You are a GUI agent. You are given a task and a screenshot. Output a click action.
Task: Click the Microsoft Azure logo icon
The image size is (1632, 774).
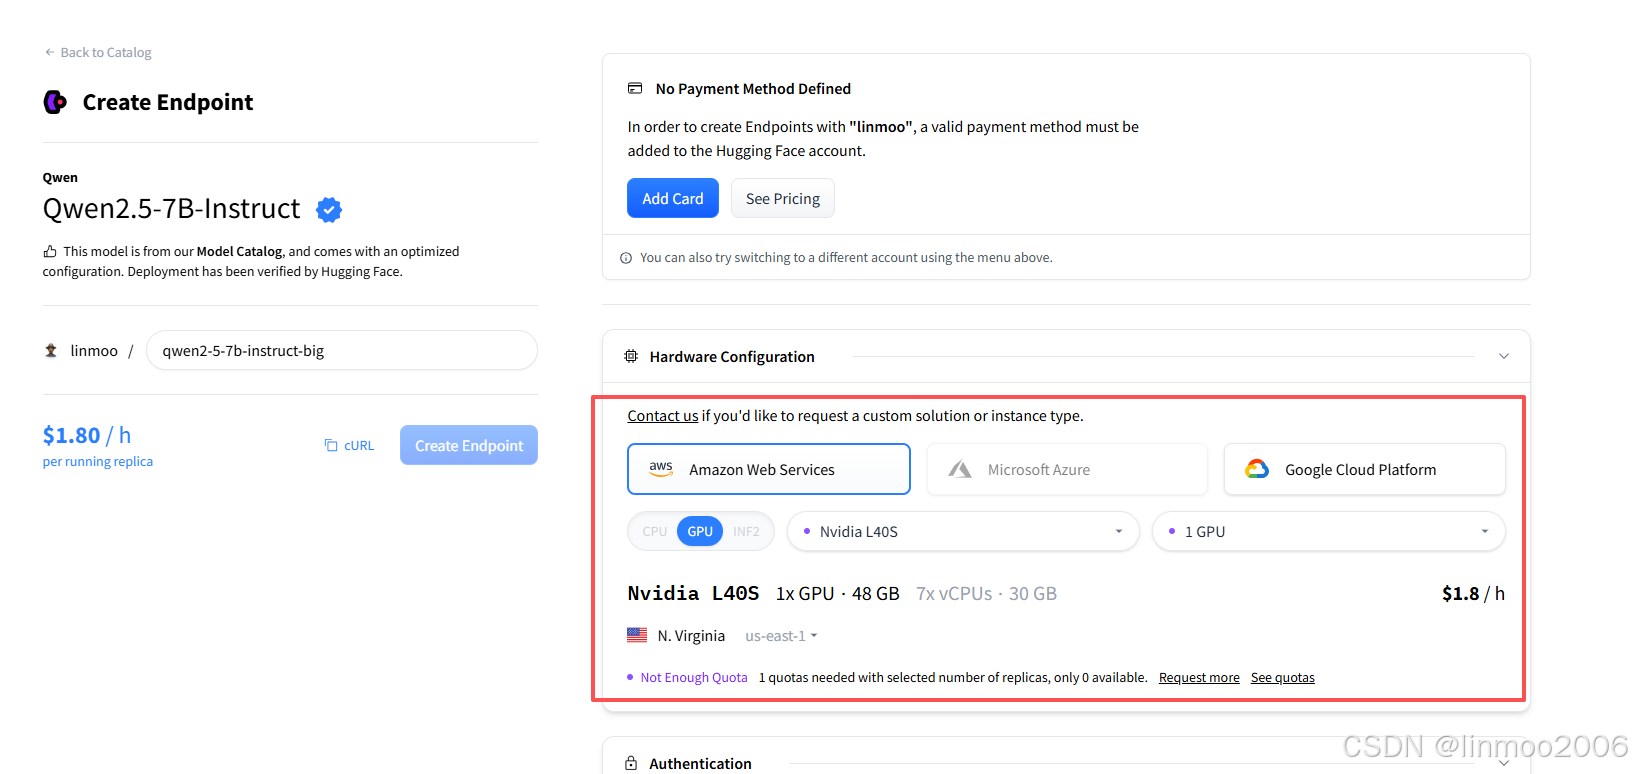[x=960, y=469]
